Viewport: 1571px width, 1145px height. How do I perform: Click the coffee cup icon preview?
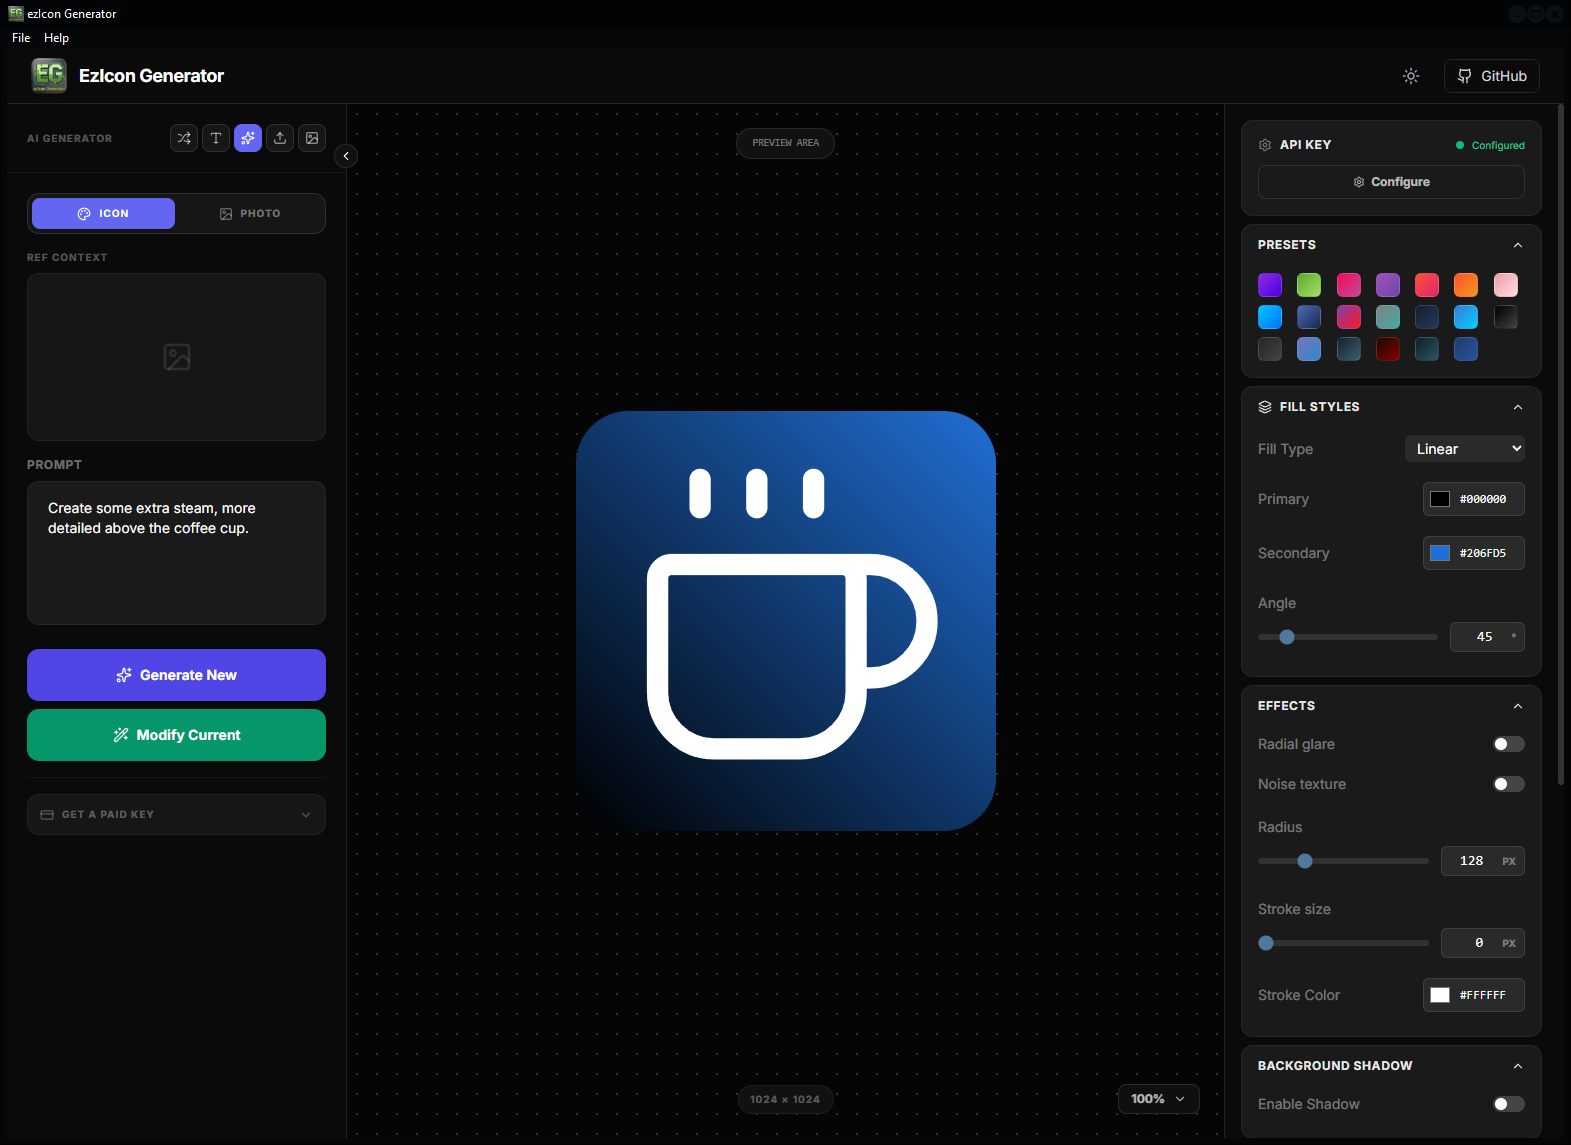786,621
